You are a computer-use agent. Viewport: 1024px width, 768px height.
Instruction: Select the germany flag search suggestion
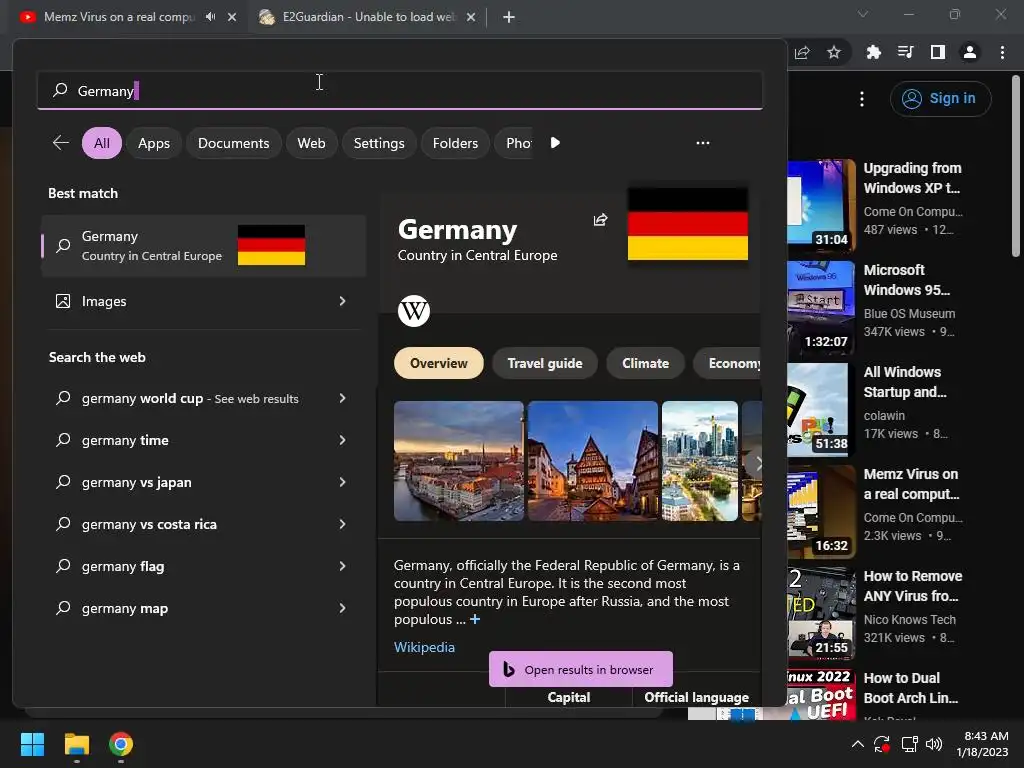(x=202, y=566)
